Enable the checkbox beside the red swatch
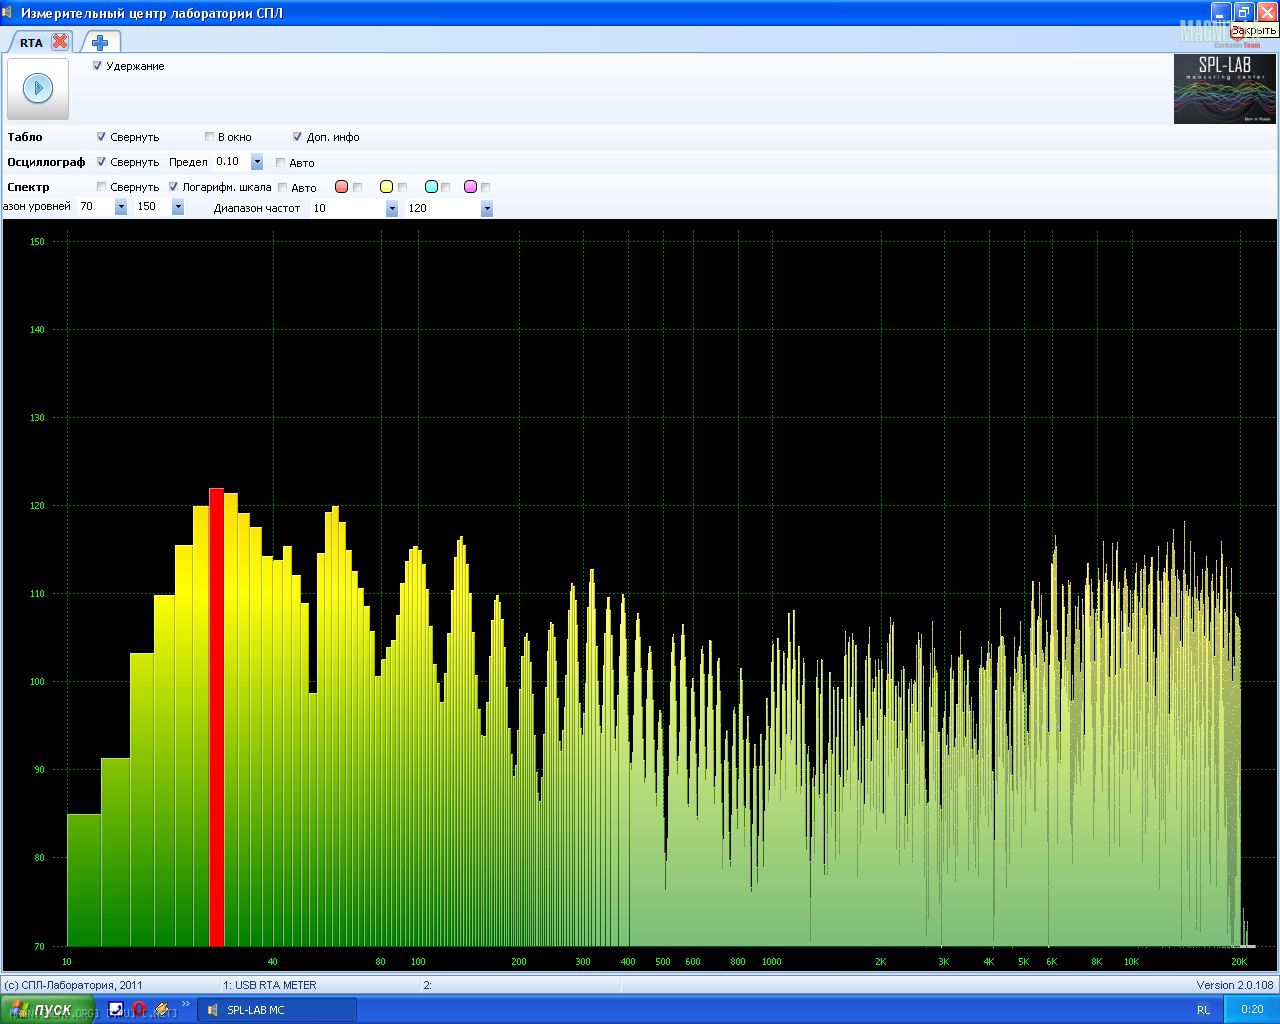The image size is (1280, 1024). pyautogui.click(x=358, y=187)
